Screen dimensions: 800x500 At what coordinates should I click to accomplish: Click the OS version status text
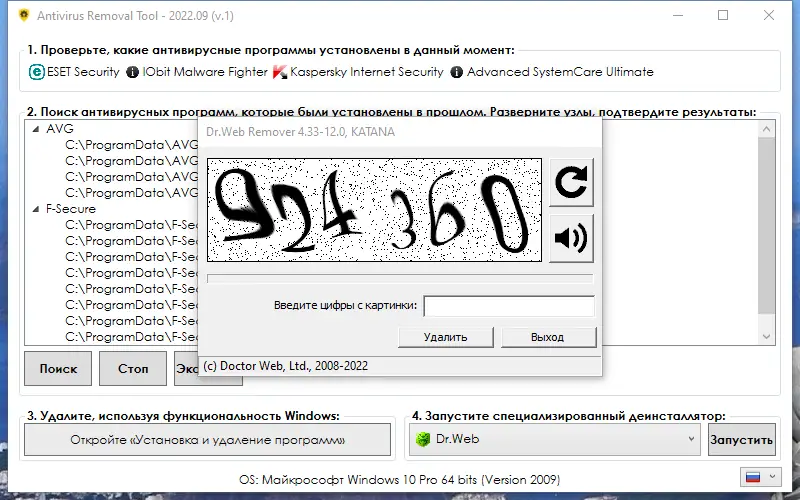(x=399, y=480)
